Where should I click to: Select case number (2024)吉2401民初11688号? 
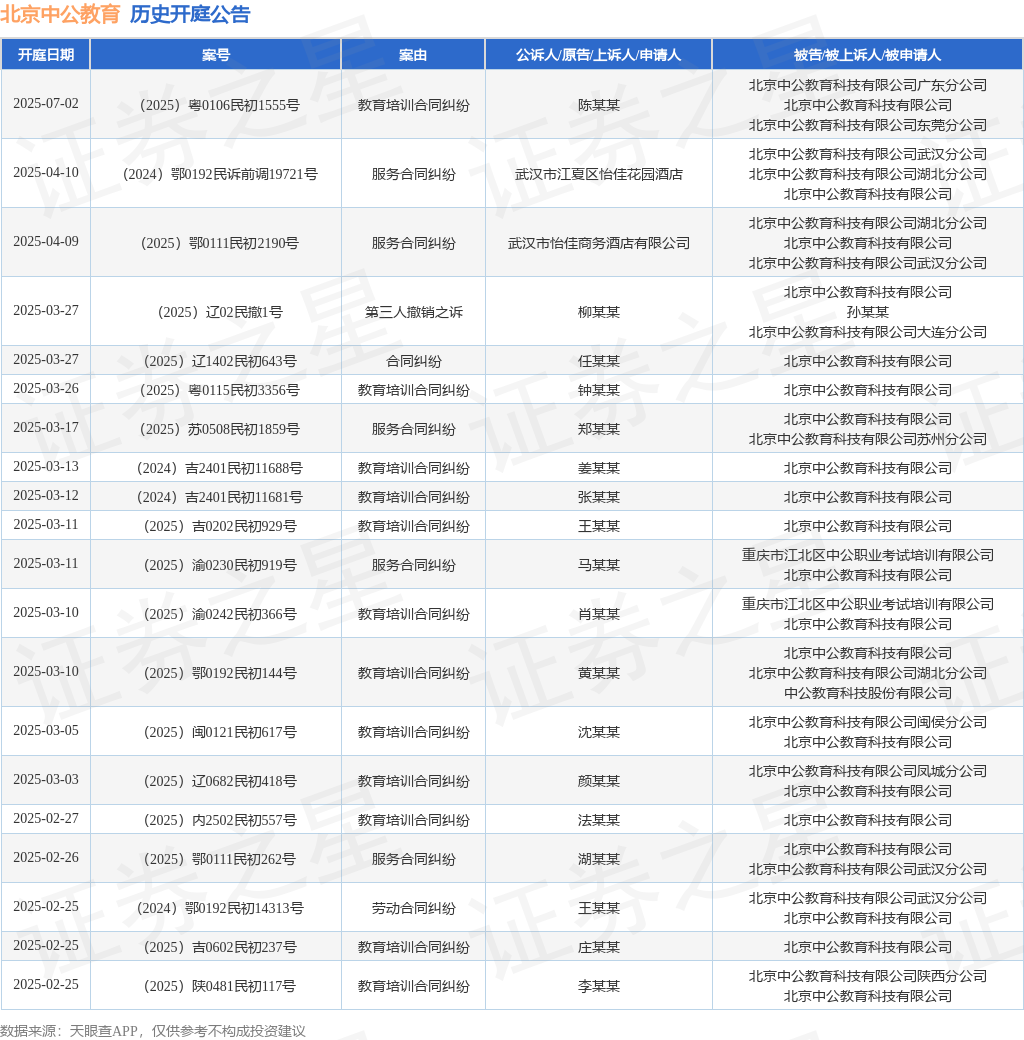coord(216,468)
